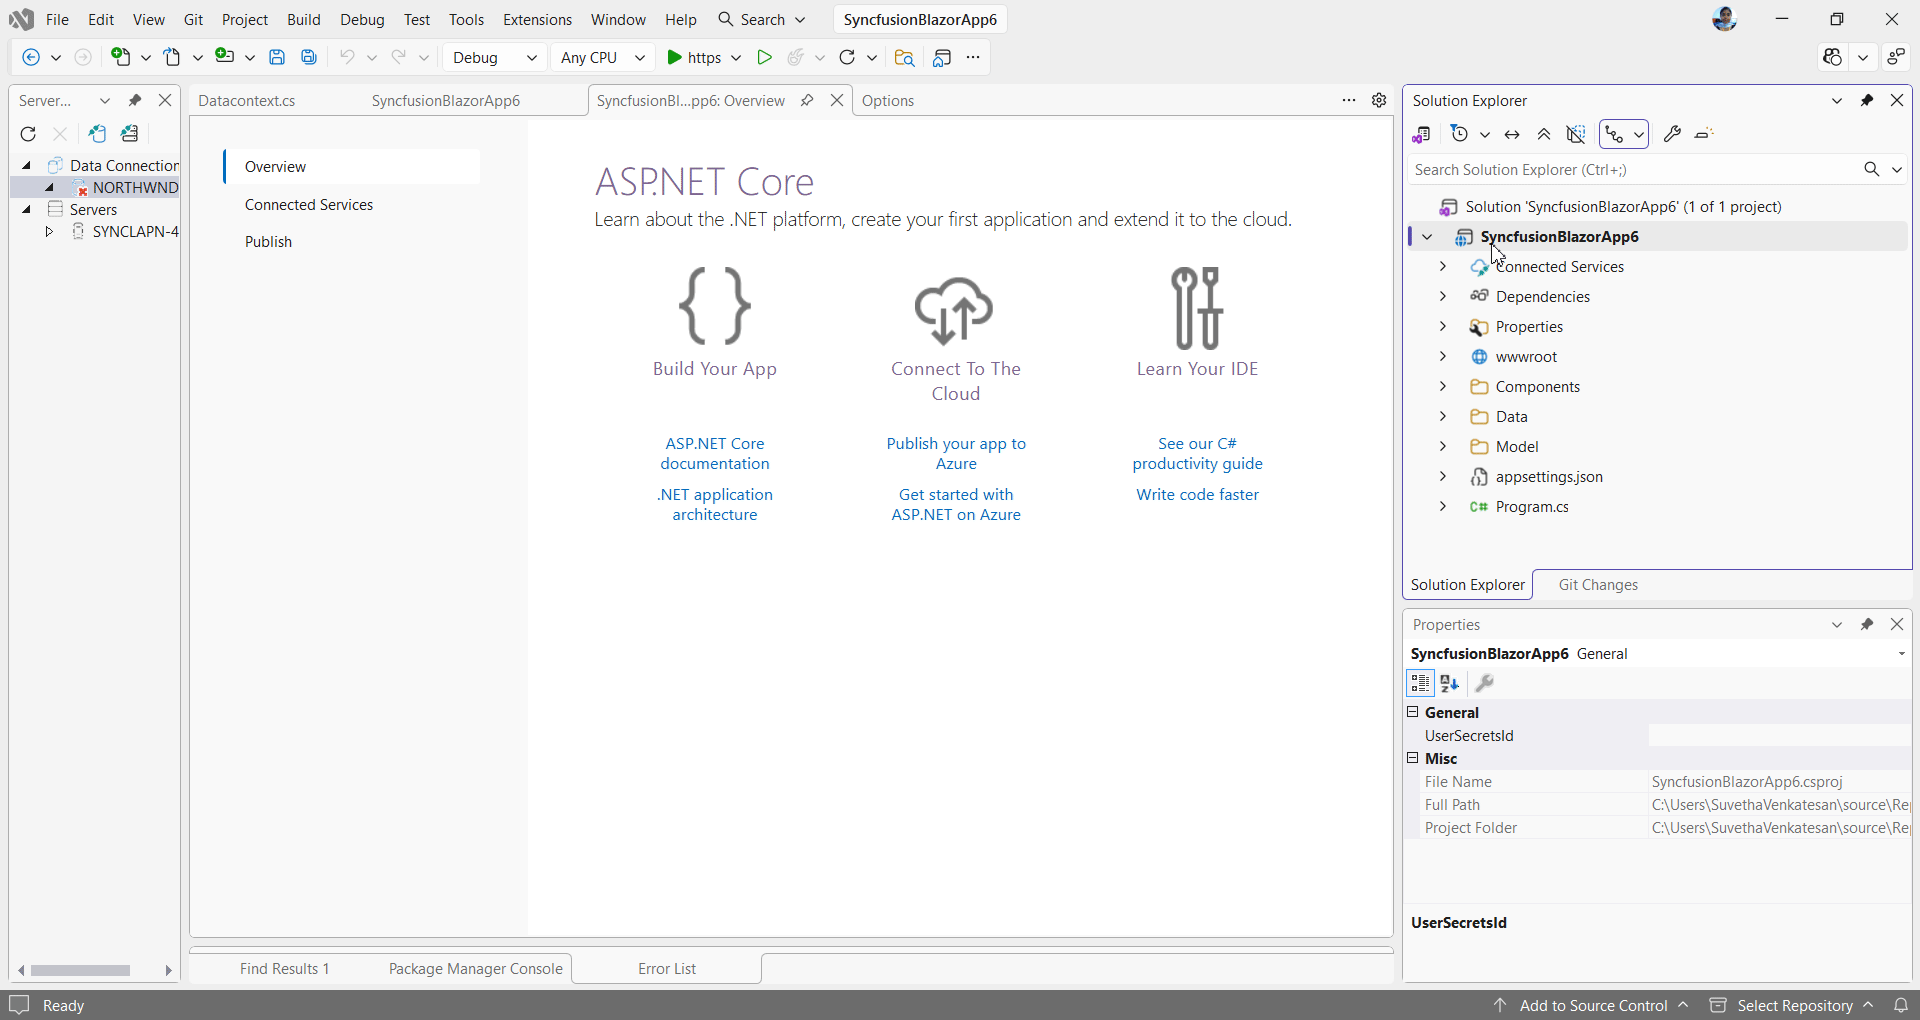
Task: Toggle the track active item view button
Action: [x=1614, y=134]
